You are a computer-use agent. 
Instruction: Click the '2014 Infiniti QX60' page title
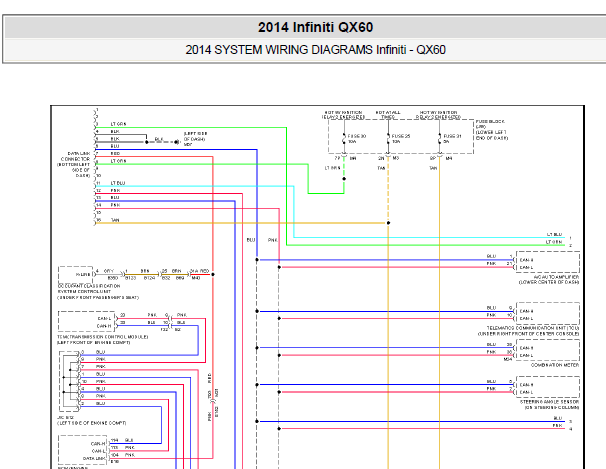[x=315, y=27]
